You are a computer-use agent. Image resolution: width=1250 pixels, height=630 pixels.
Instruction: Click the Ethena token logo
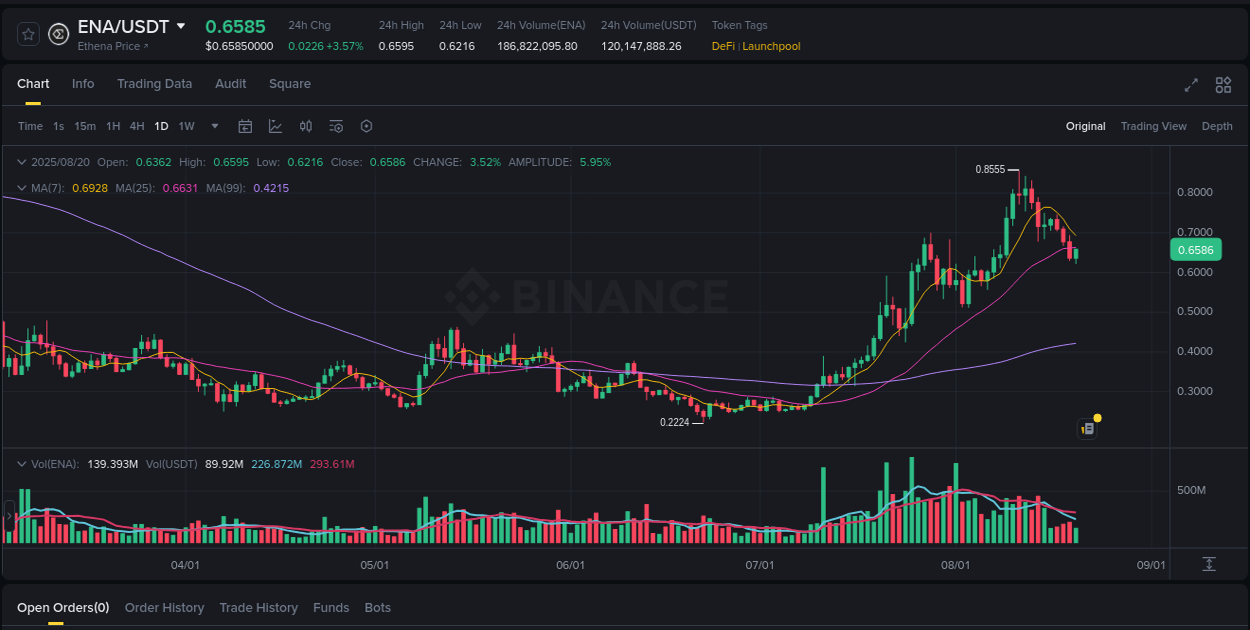click(57, 33)
